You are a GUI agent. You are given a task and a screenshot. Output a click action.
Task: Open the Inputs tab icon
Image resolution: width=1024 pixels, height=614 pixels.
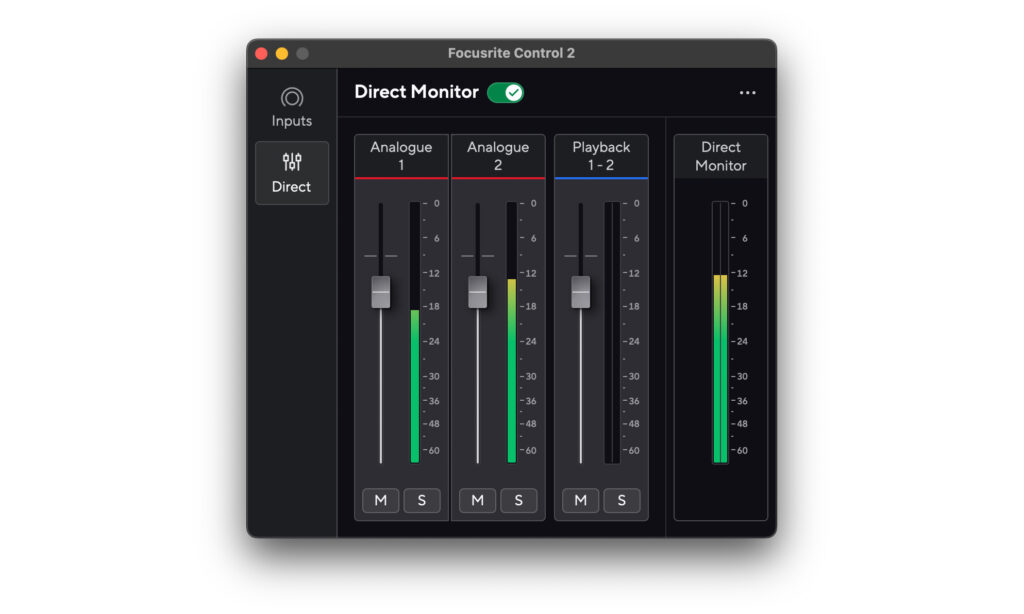click(x=291, y=98)
